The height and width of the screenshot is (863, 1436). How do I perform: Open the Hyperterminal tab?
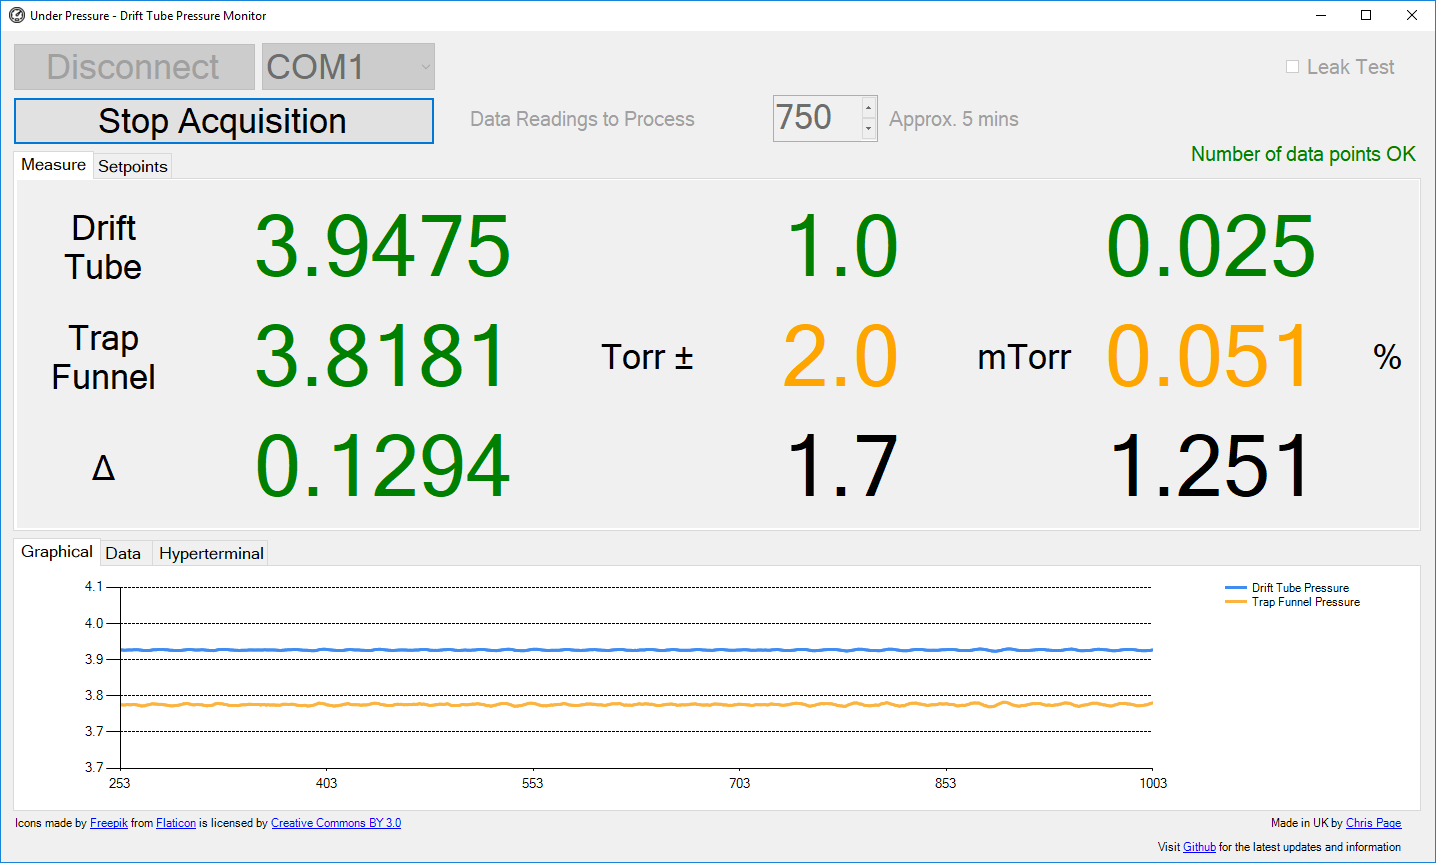211,554
